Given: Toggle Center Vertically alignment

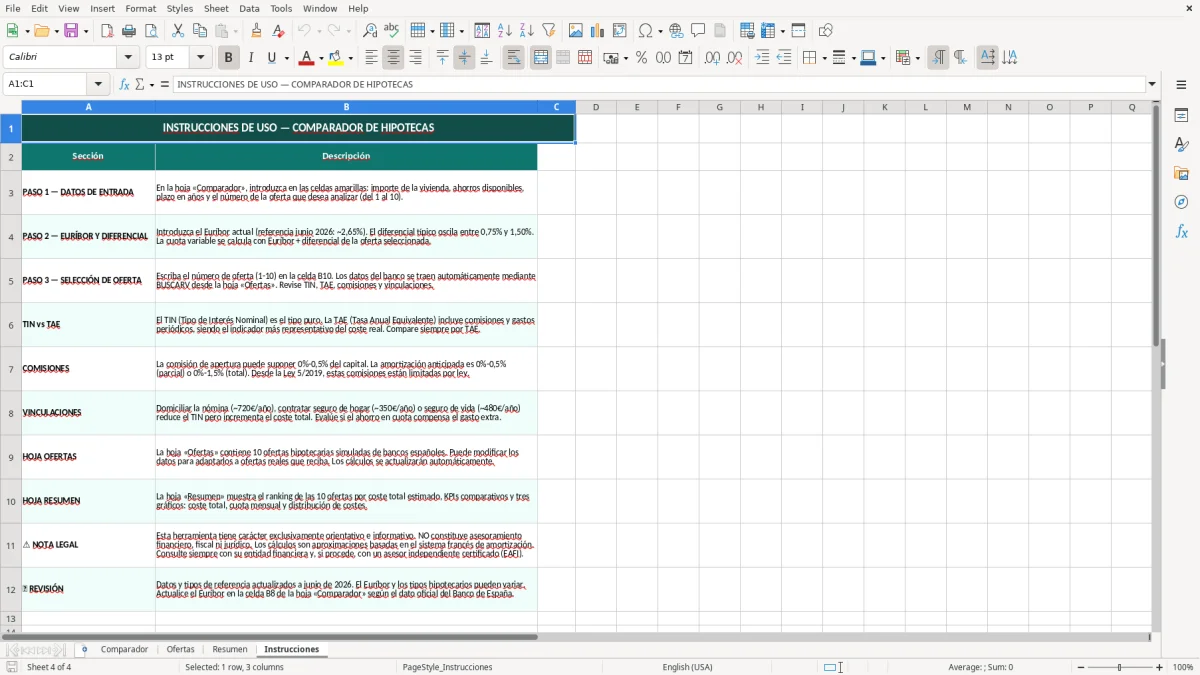Looking at the screenshot, I should tap(464, 58).
